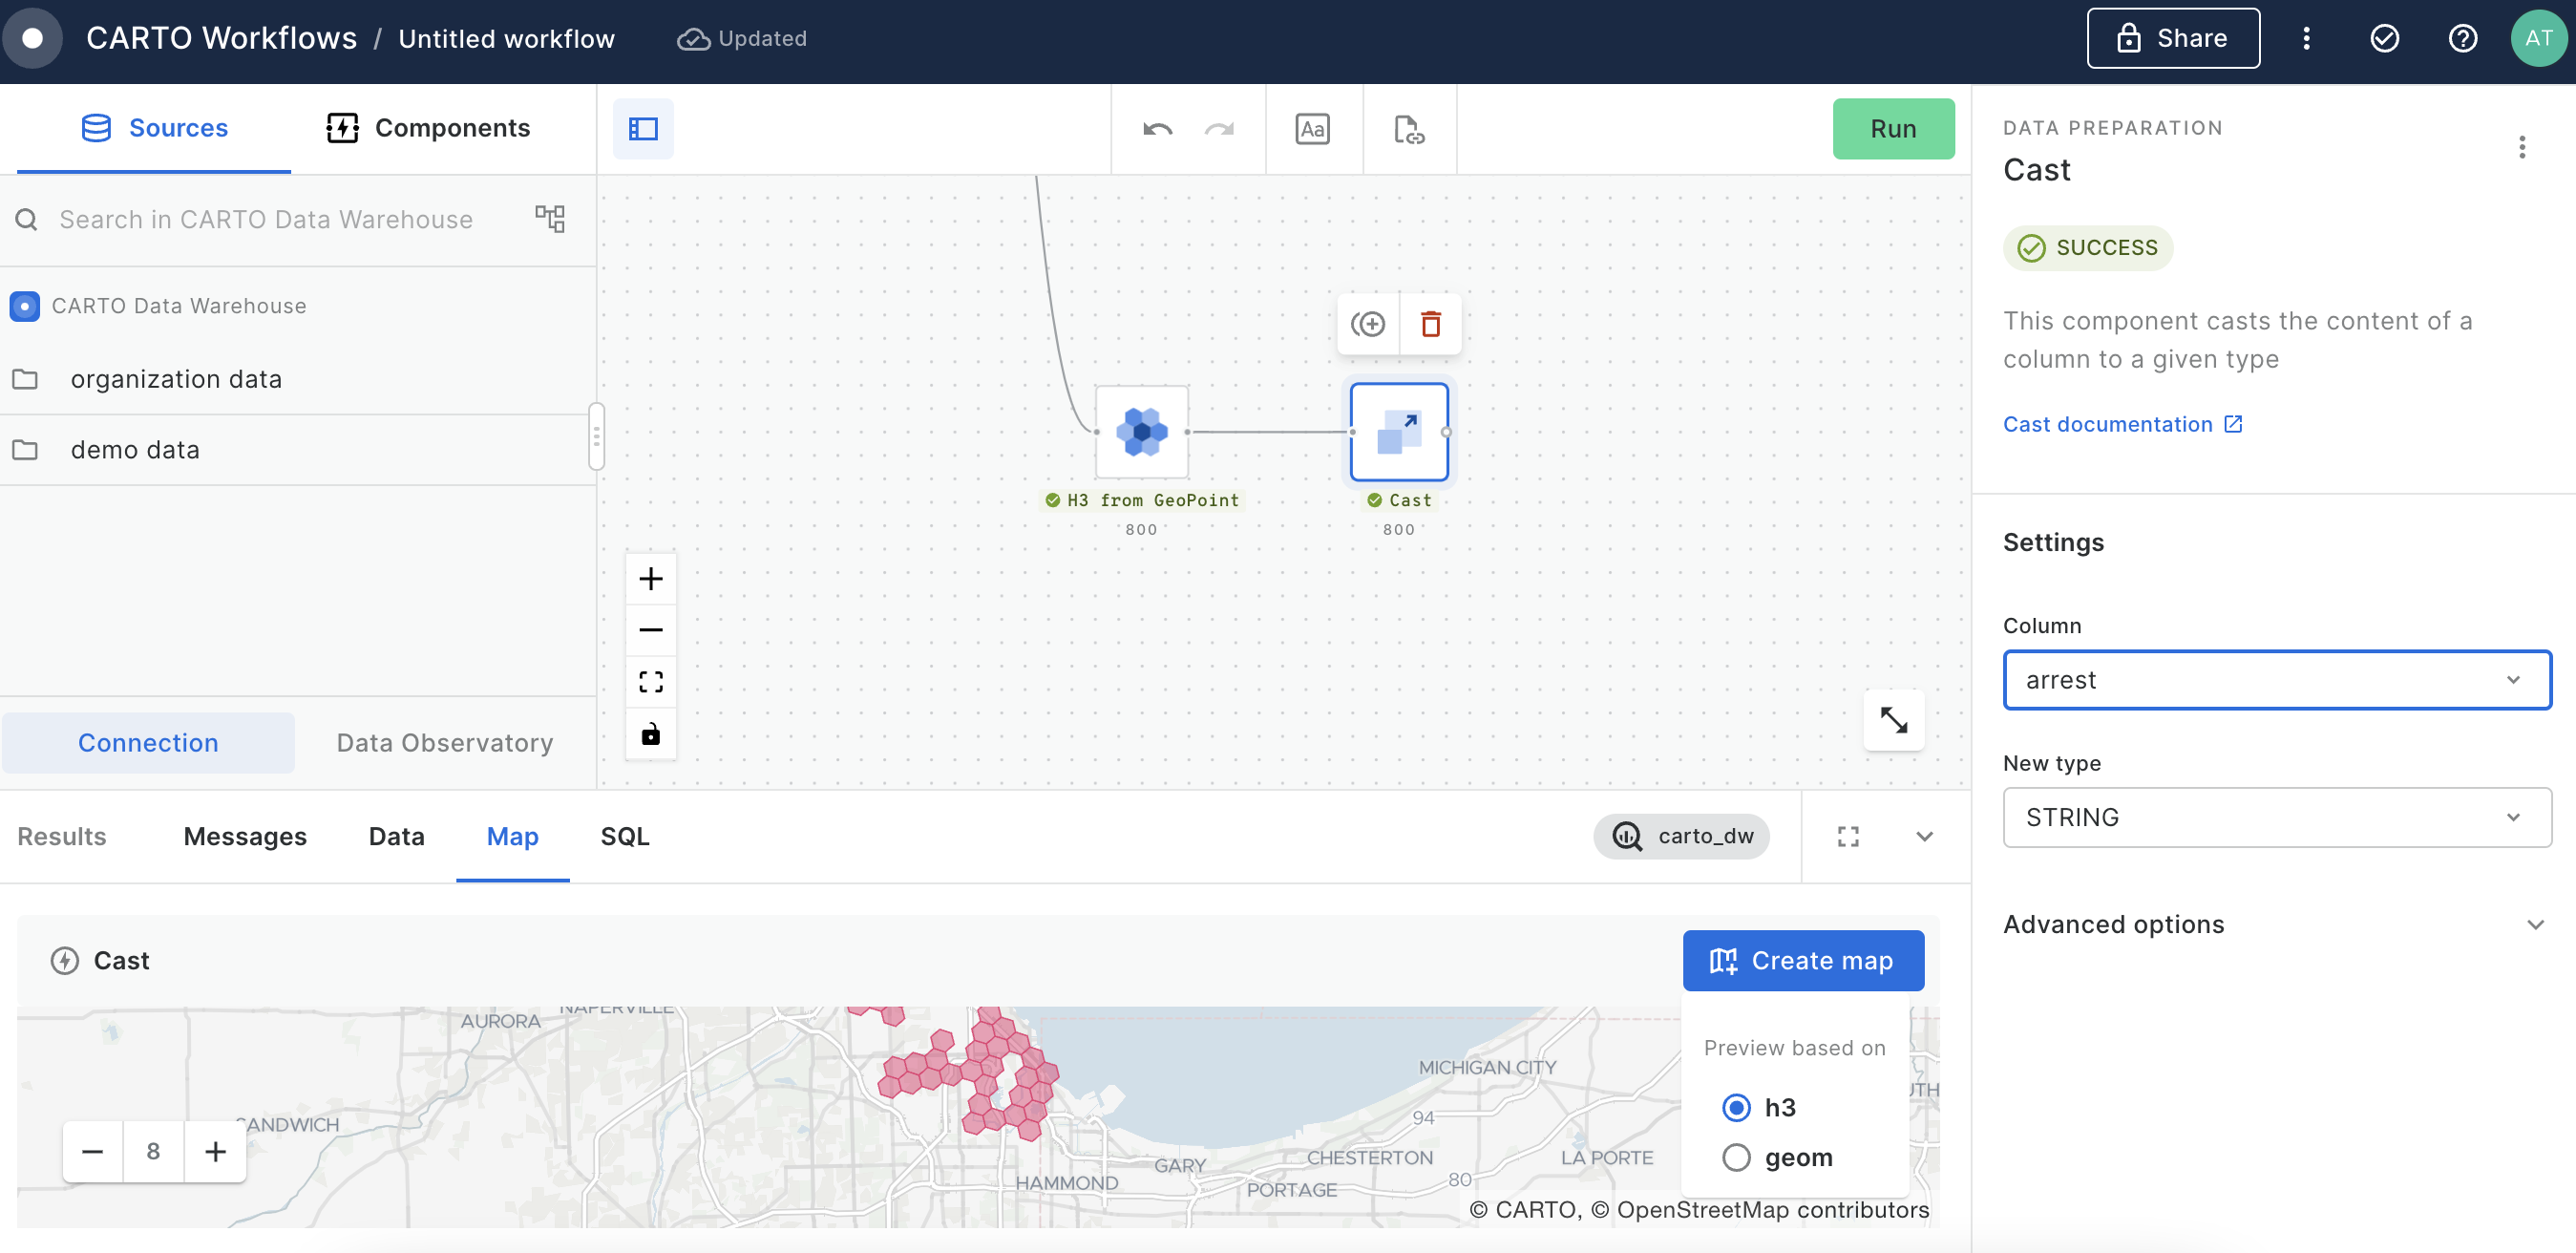Screen dimensions: 2576x1253
Task: Click the Updated cloud status indicator
Action: 742,38
